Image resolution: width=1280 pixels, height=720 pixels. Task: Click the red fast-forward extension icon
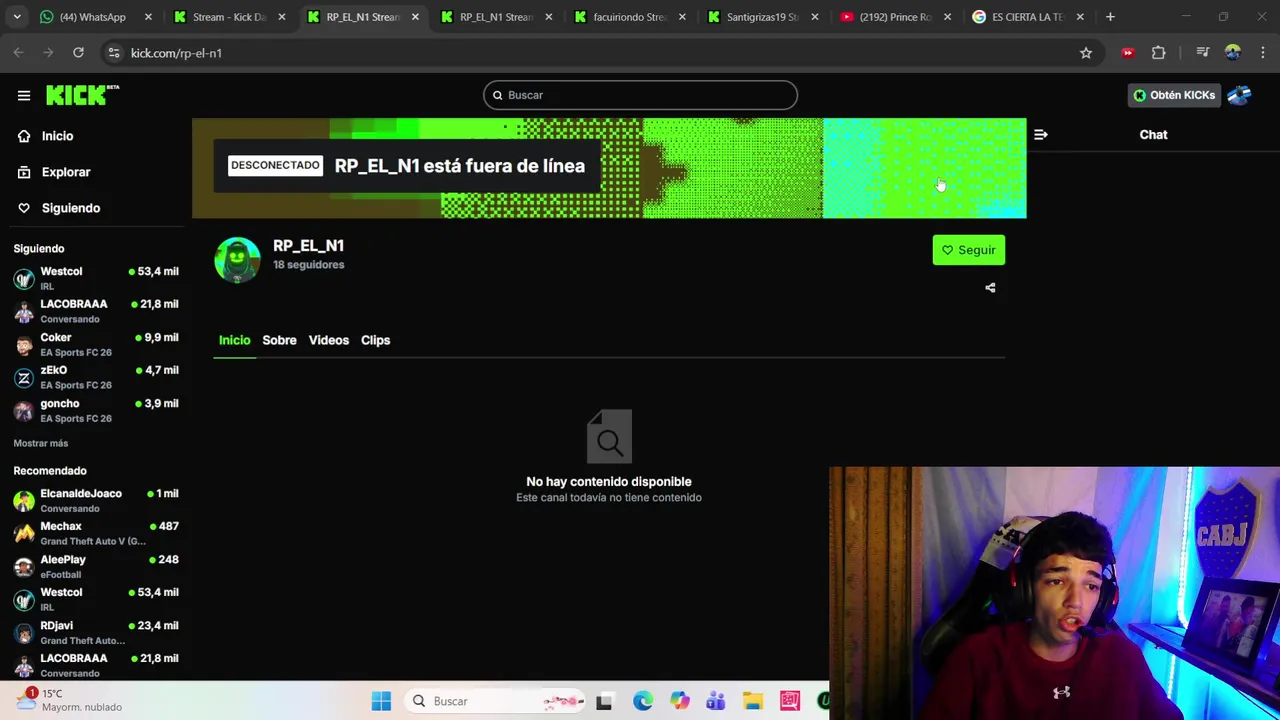pos(1128,53)
